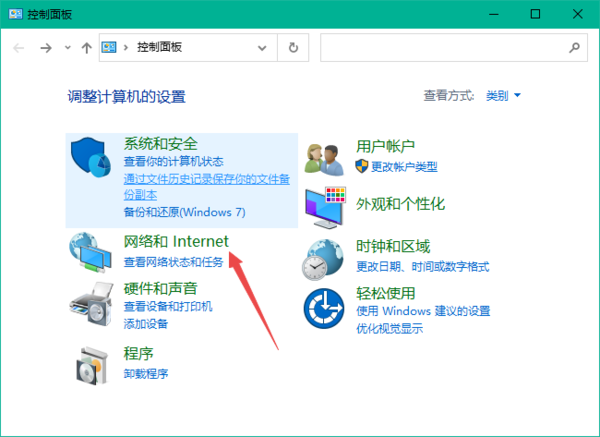Click the User Accounts people icon
600x437 pixels.
point(326,156)
